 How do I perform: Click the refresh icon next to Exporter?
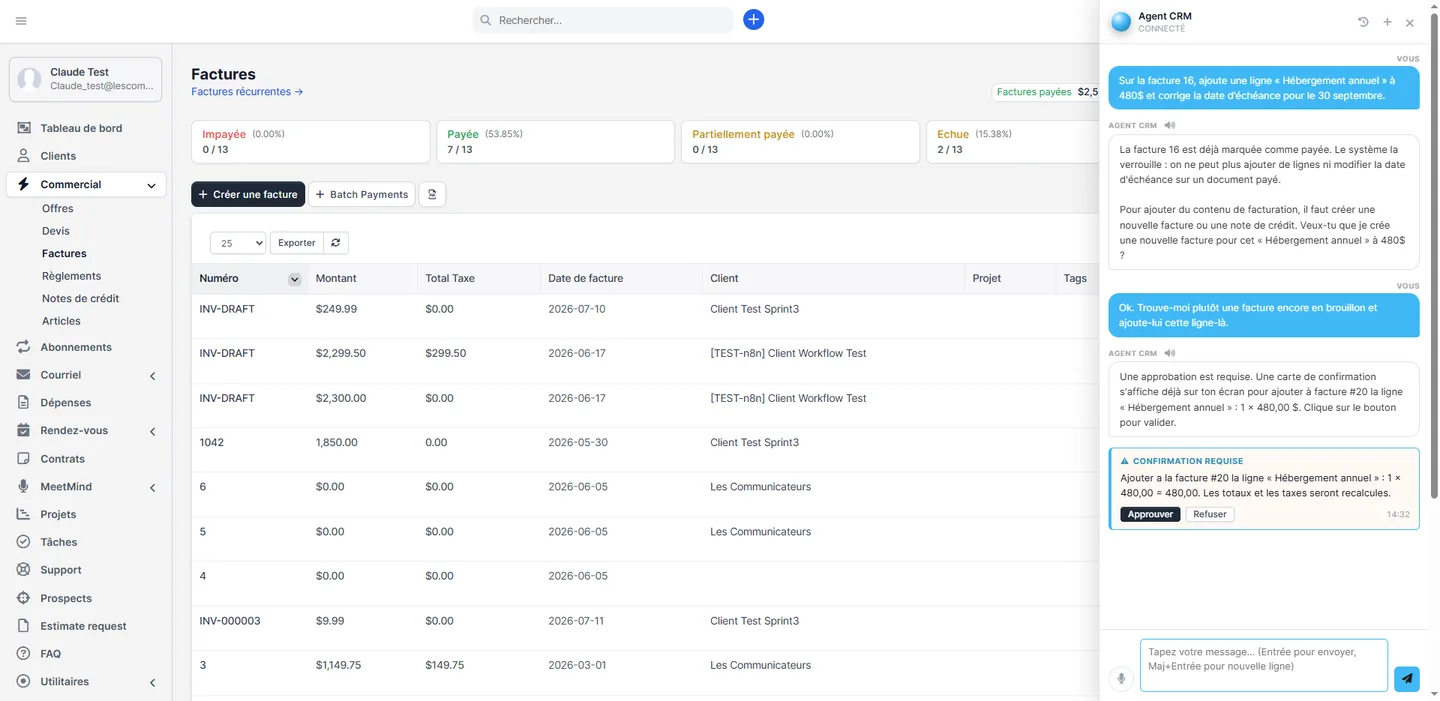click(x=336, y=243)
